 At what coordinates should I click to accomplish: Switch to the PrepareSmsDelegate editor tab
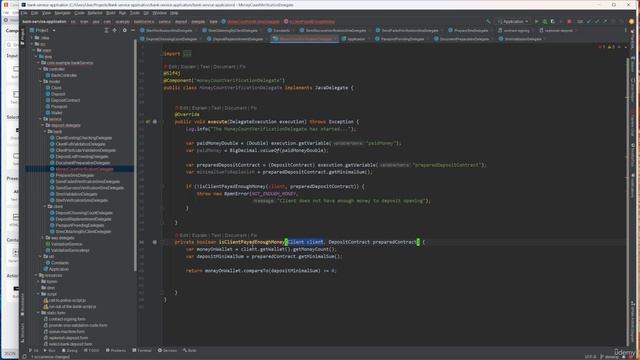(x=469, y=30)
